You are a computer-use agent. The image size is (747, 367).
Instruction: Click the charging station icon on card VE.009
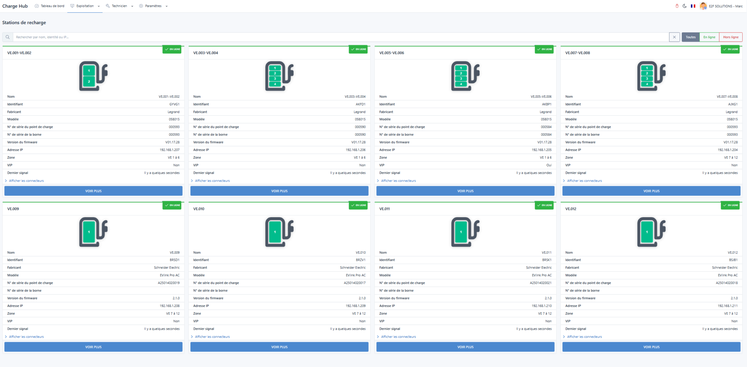coord(93,232)
